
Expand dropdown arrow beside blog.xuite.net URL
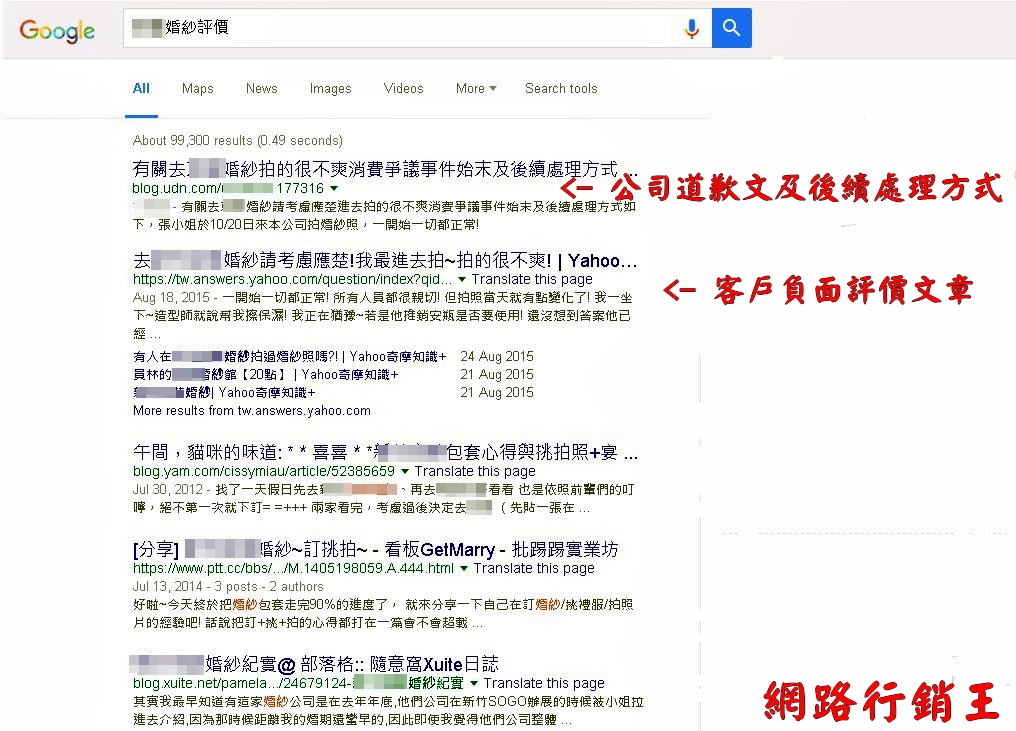click(x=474, y=684)
